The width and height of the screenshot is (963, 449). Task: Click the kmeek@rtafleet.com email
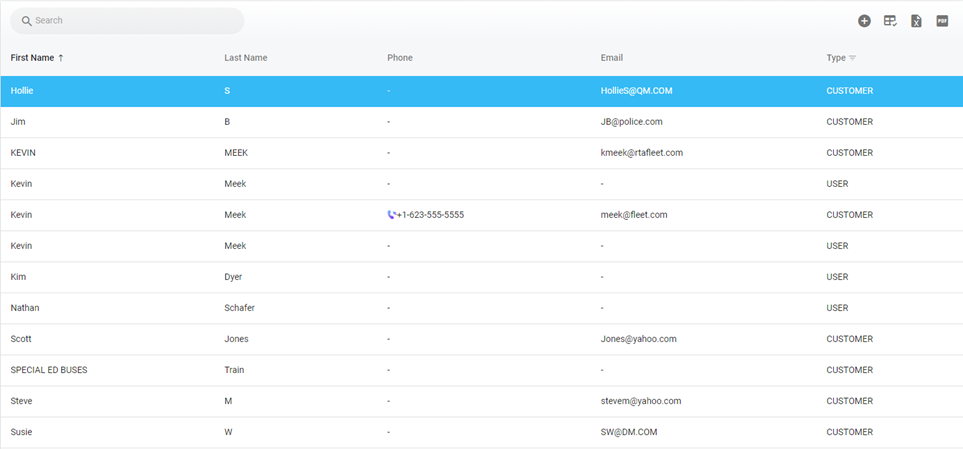(641, 153)
